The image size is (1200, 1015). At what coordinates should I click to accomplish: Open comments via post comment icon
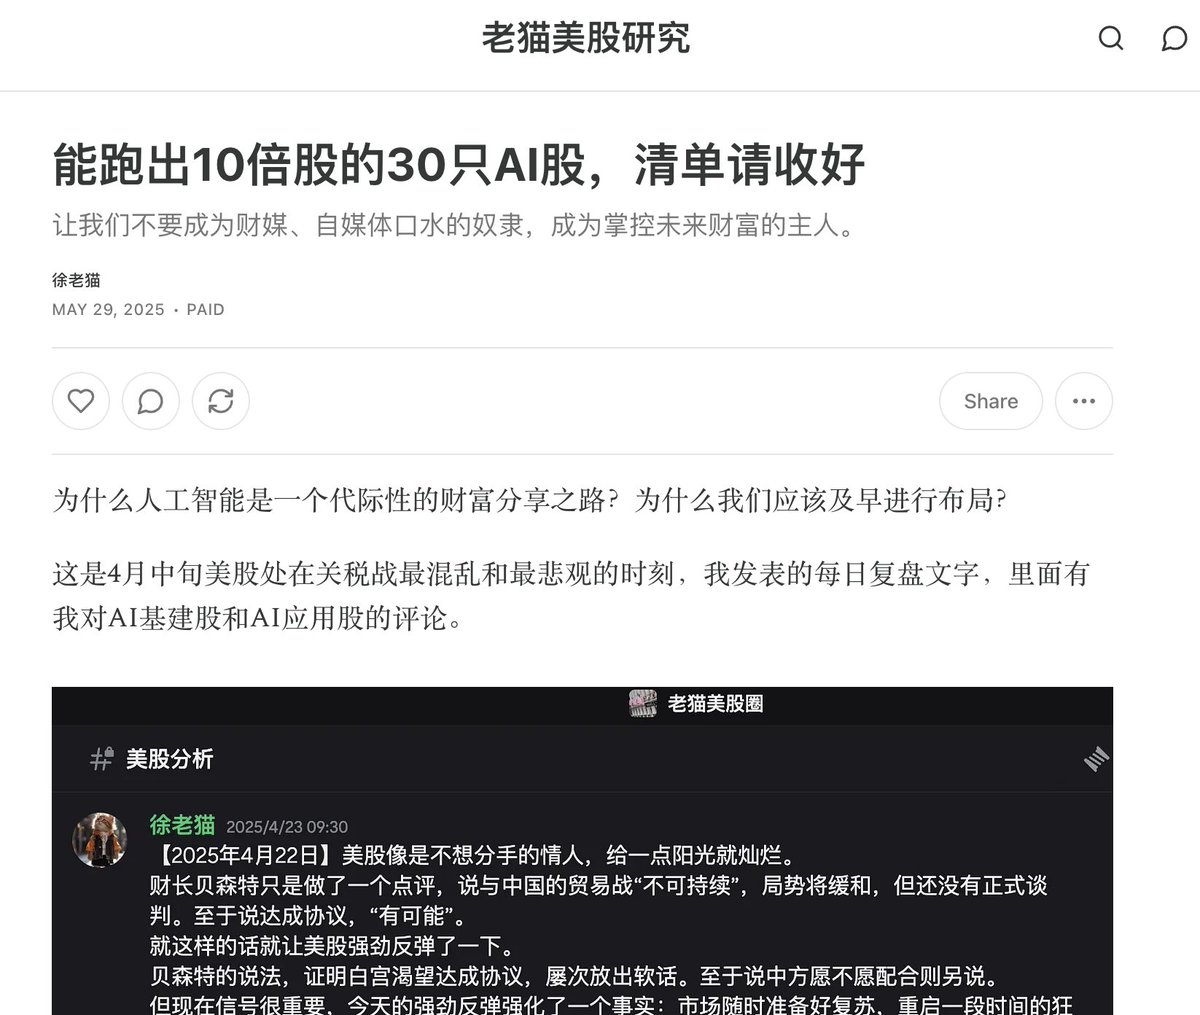[151, 401]
